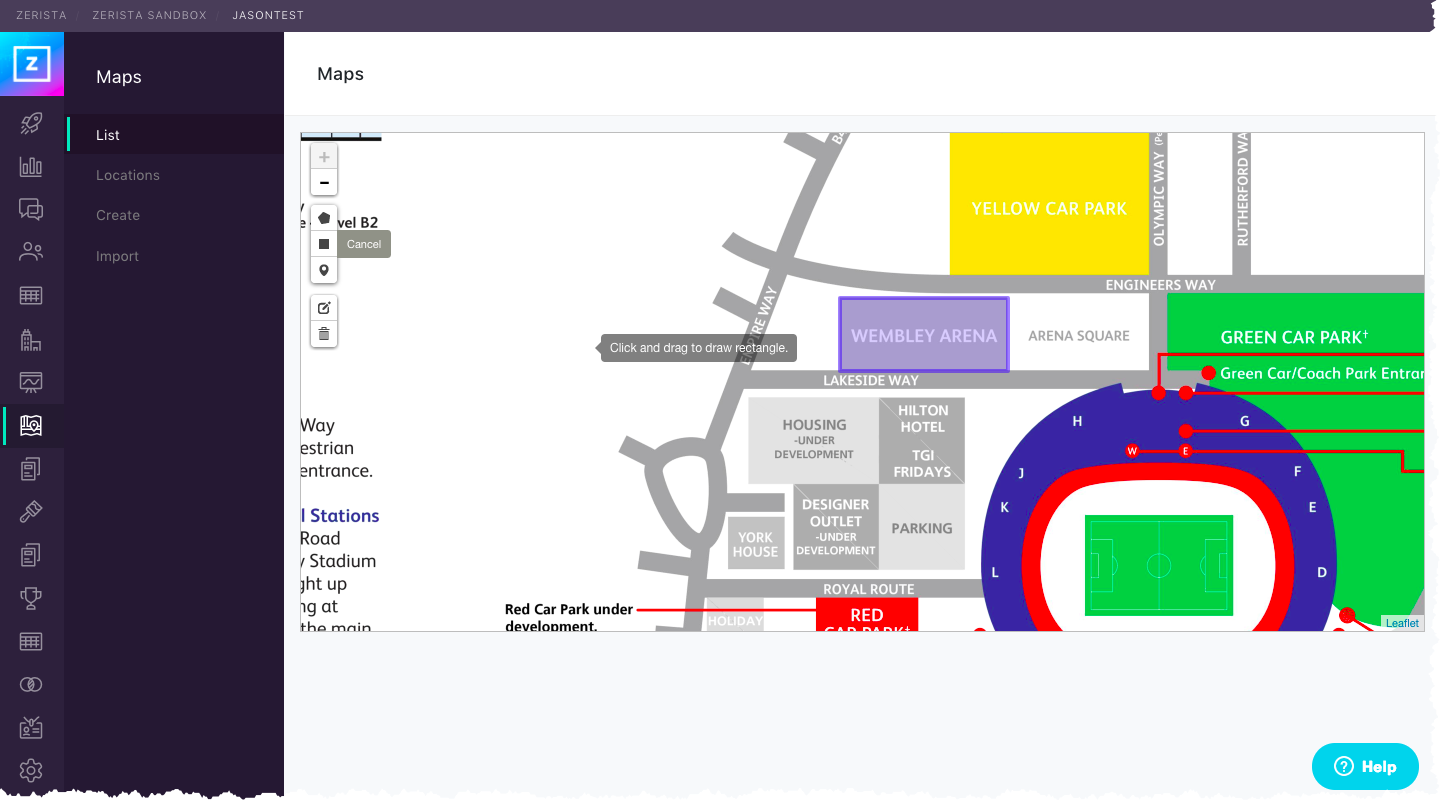The height and width of the screenshot is (800, 1440).
Task: Open the people attendees icon
Action: click(31, 252)
